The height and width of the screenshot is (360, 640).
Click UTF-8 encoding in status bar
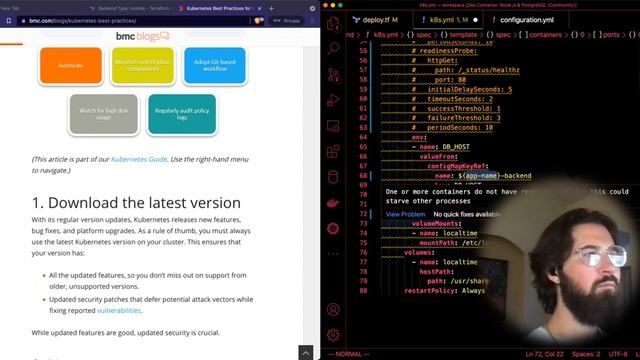click(618, 354)
